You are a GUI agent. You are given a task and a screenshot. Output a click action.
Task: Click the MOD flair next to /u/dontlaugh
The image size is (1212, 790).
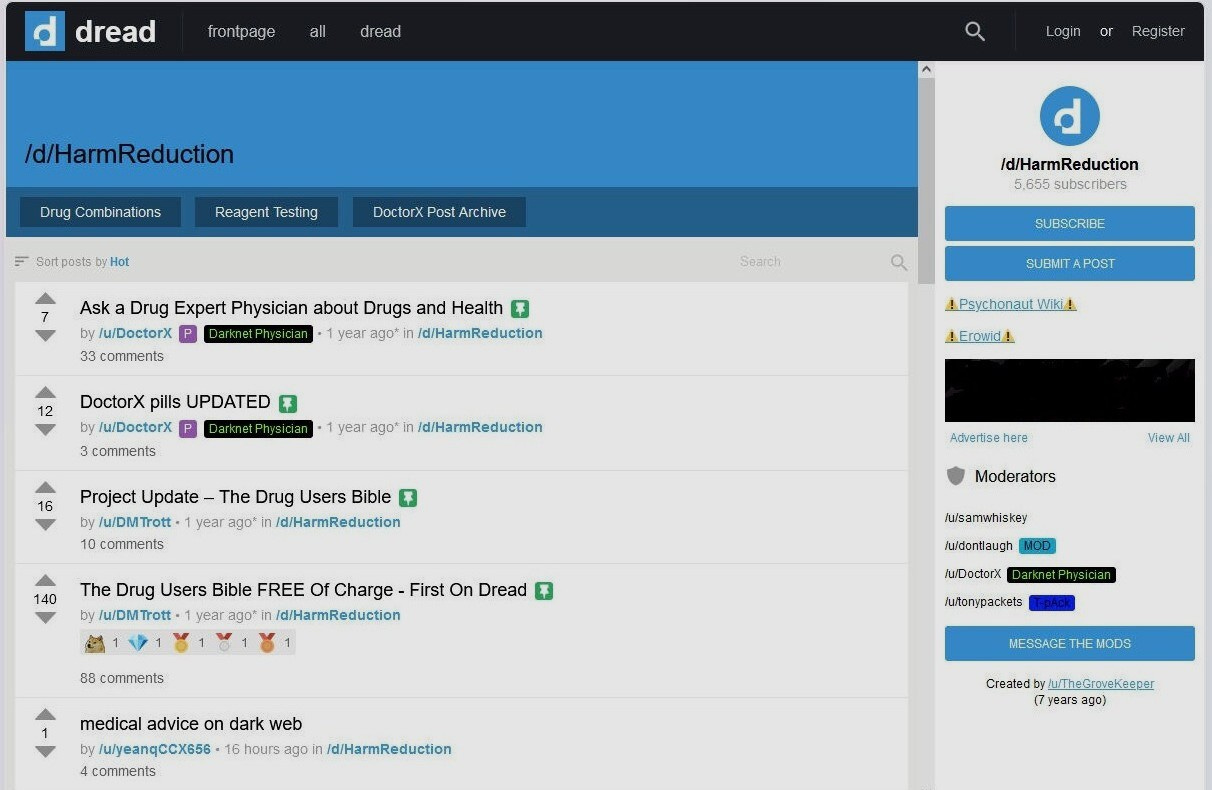click(x=1037, y=546)
